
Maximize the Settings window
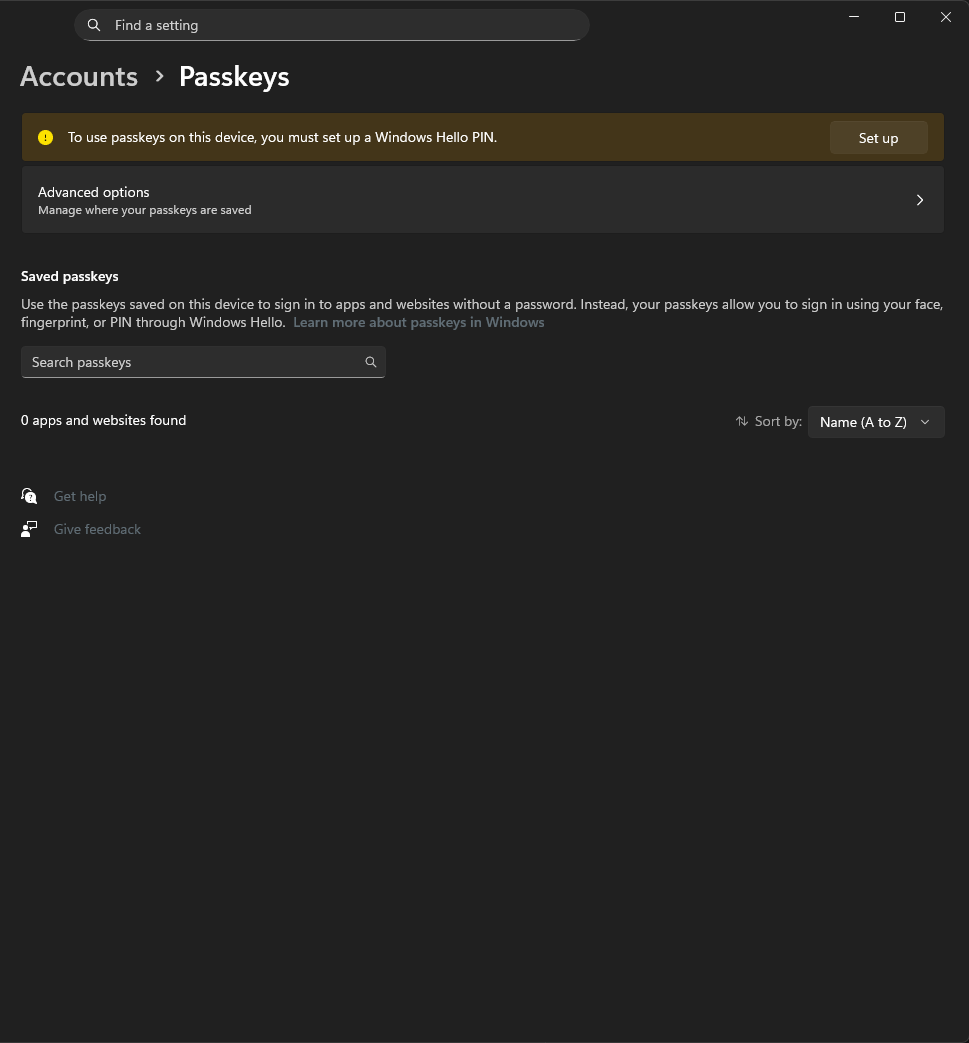point(900,17)
